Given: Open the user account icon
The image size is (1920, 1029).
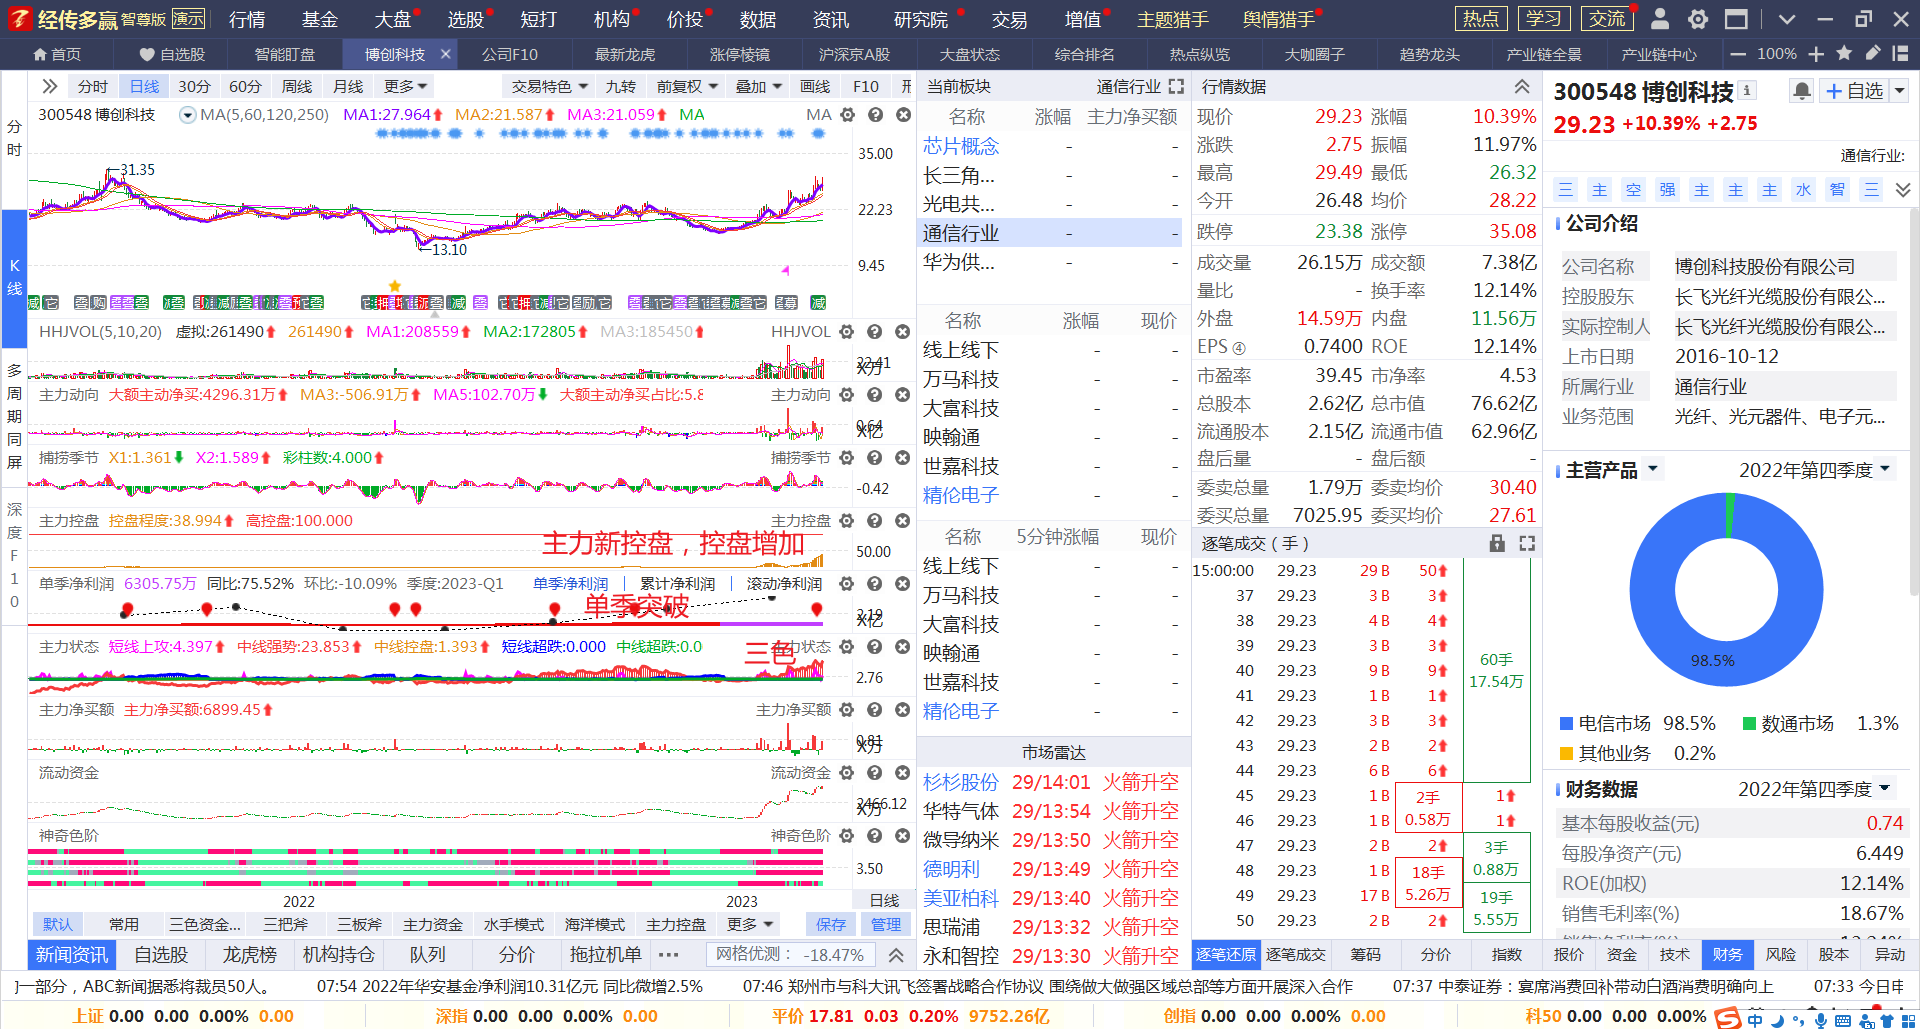Looking at the screenshot, I should pyautogui.click(x=1659, y=19).
